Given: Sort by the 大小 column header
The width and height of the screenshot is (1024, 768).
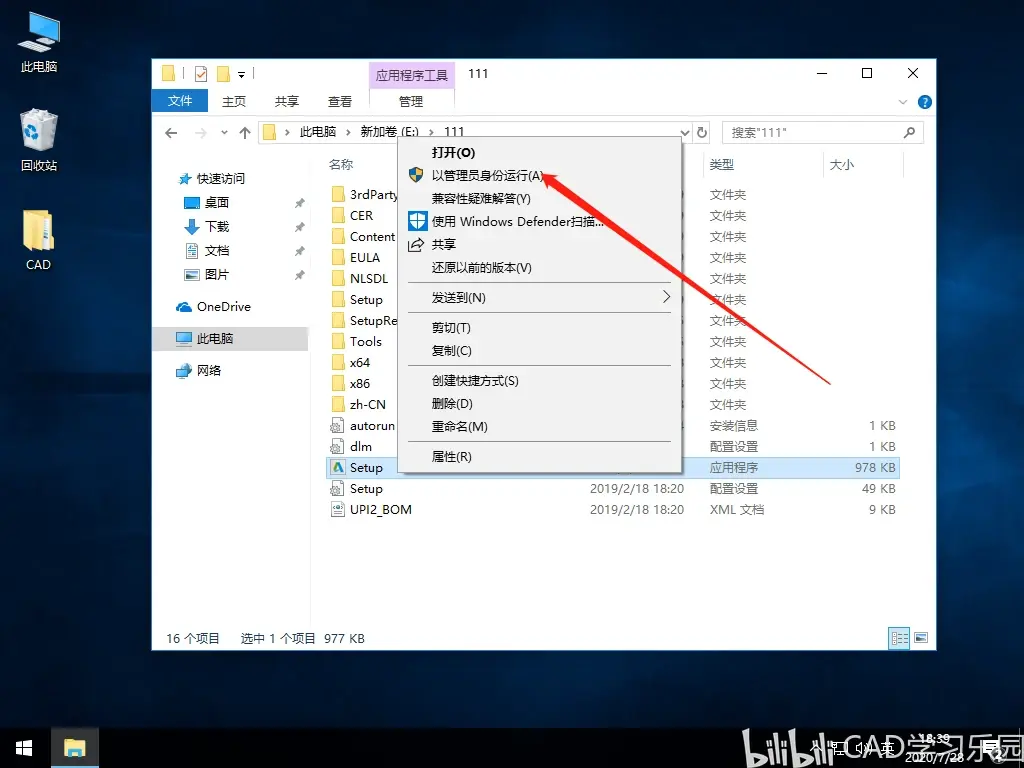Looking at the screenshot, I should (x=841, y=165).
